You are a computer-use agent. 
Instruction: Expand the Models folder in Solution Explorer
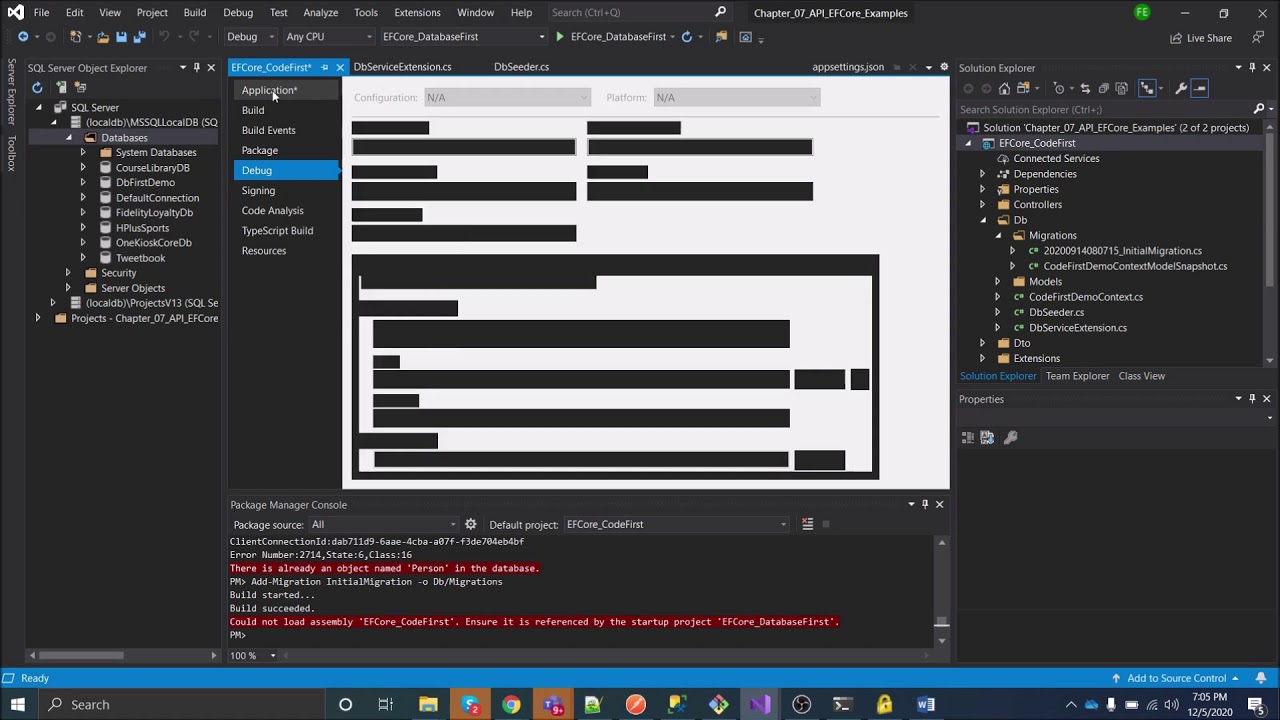[997, 281]
